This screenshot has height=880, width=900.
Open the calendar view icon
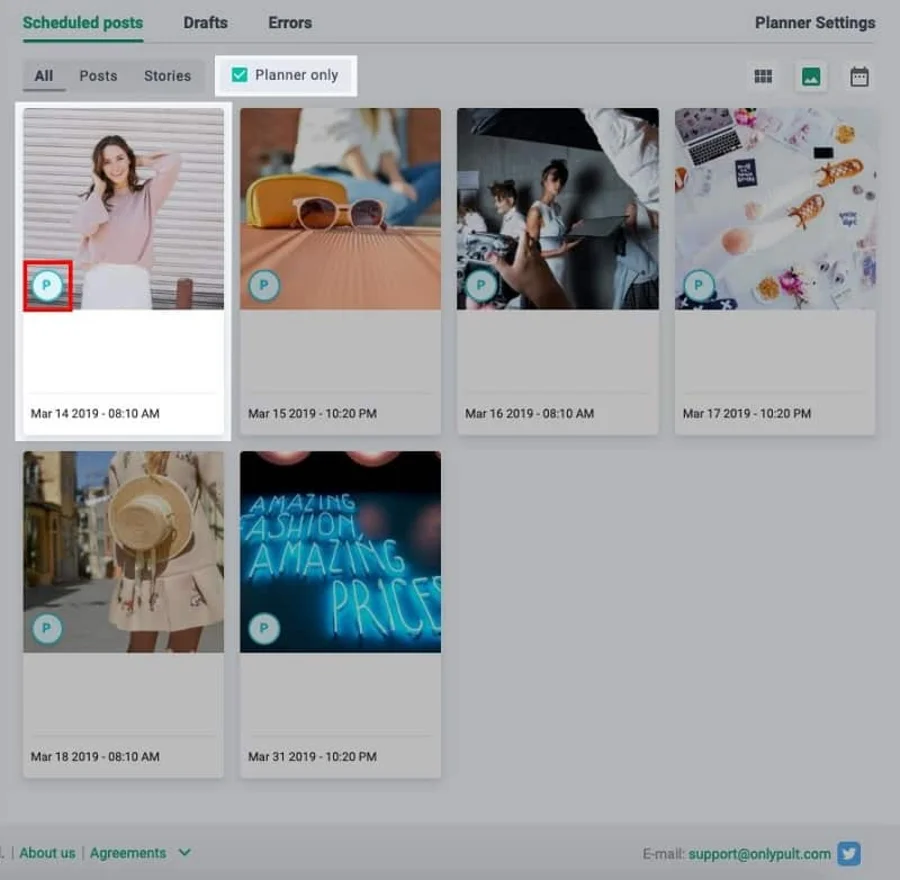(859, 77)
